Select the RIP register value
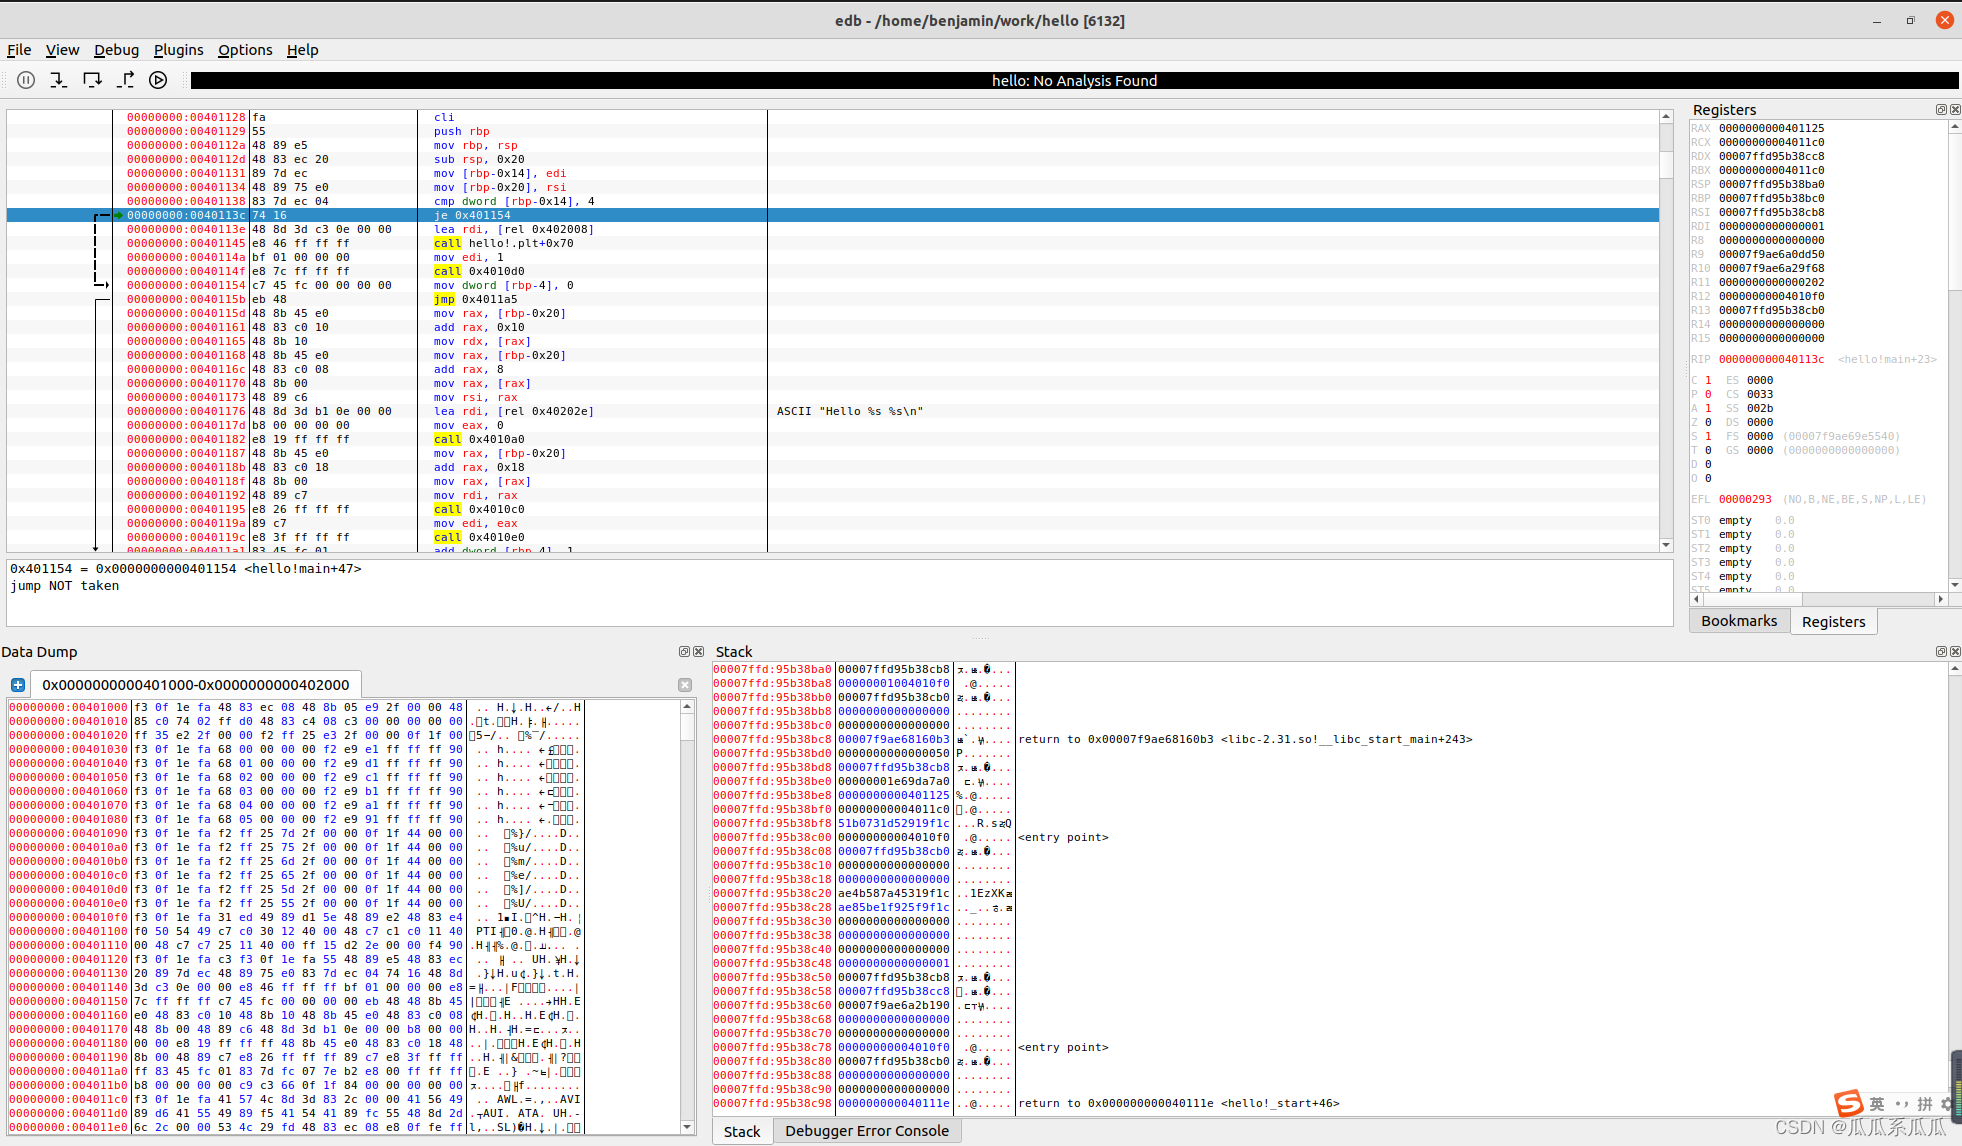Image resolution: width=1962 pixels, height=1146 pixels. 1771,359
